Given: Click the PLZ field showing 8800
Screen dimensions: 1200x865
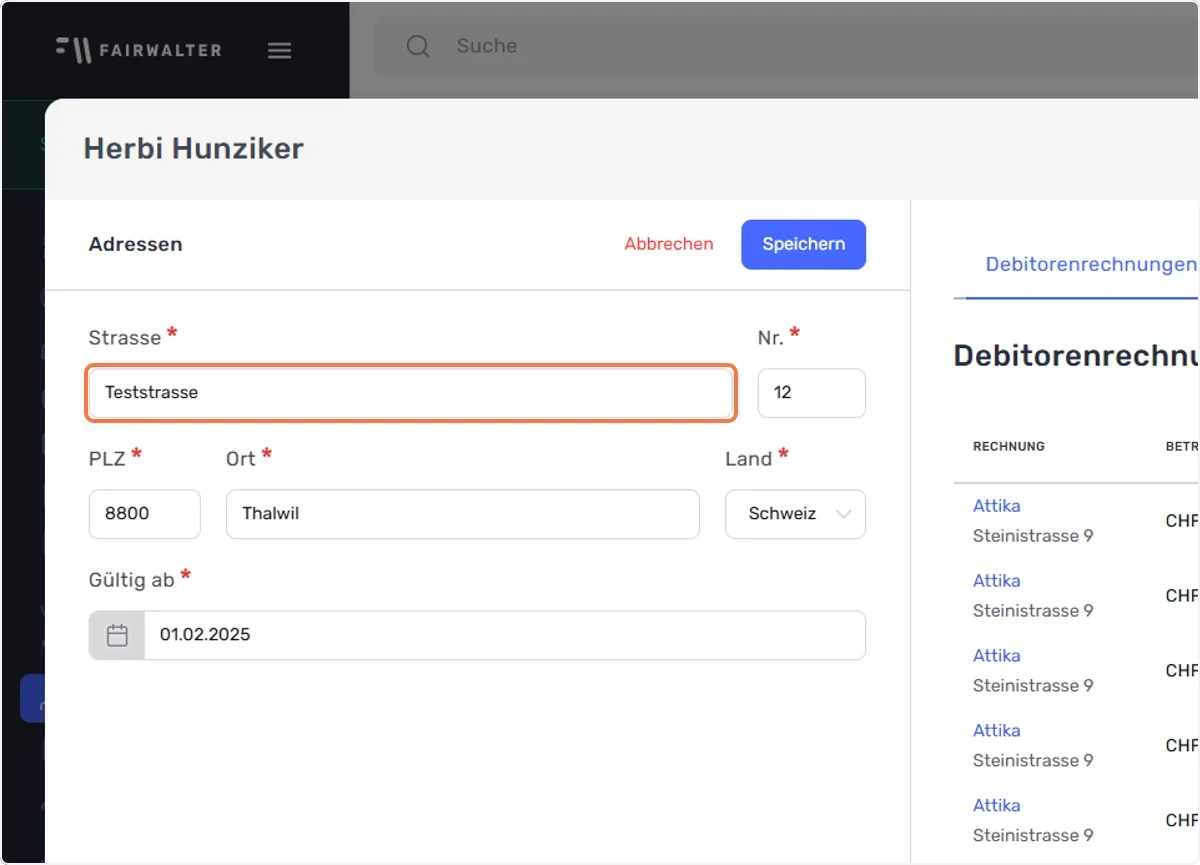Looking at the screenshot, I should click(145, 514).
